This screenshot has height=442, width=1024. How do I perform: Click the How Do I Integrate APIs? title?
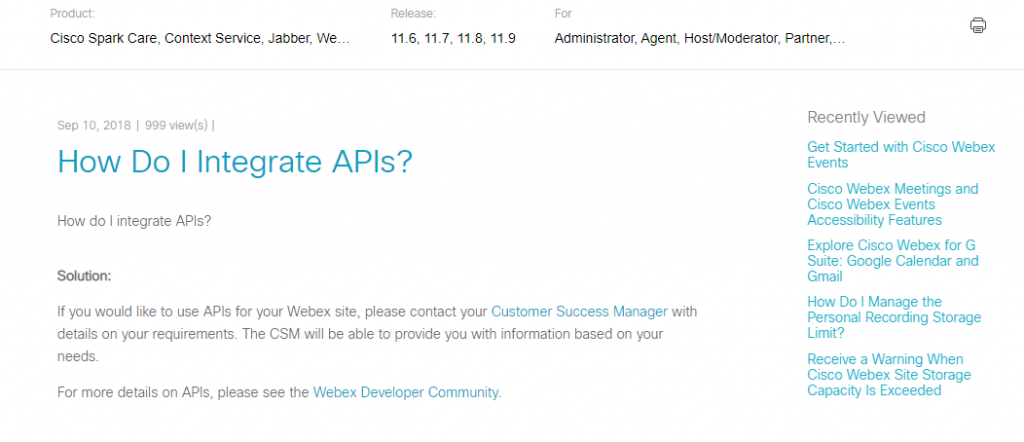tap(235, 162)
